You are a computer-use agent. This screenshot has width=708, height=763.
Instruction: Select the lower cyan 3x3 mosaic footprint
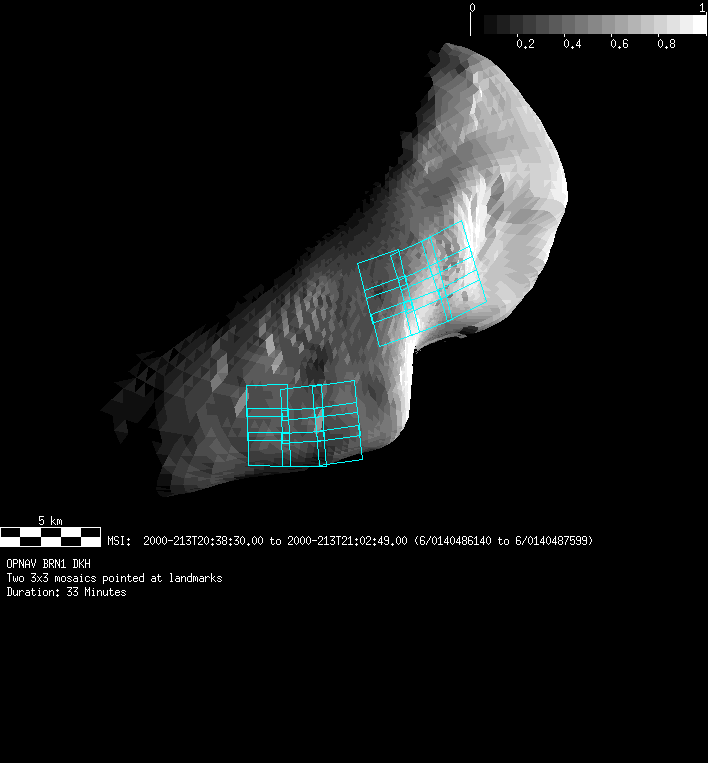(x=303, y=424)
